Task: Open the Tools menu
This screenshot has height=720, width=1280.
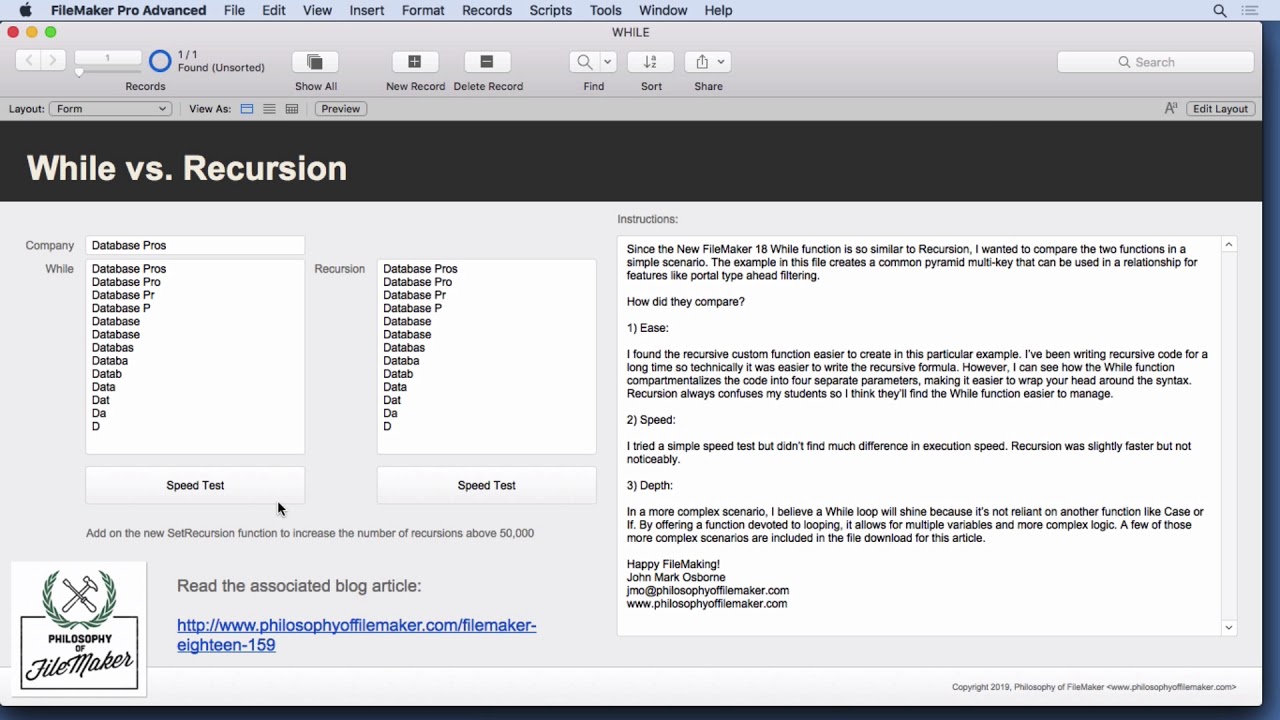Action: click(605, 10)
